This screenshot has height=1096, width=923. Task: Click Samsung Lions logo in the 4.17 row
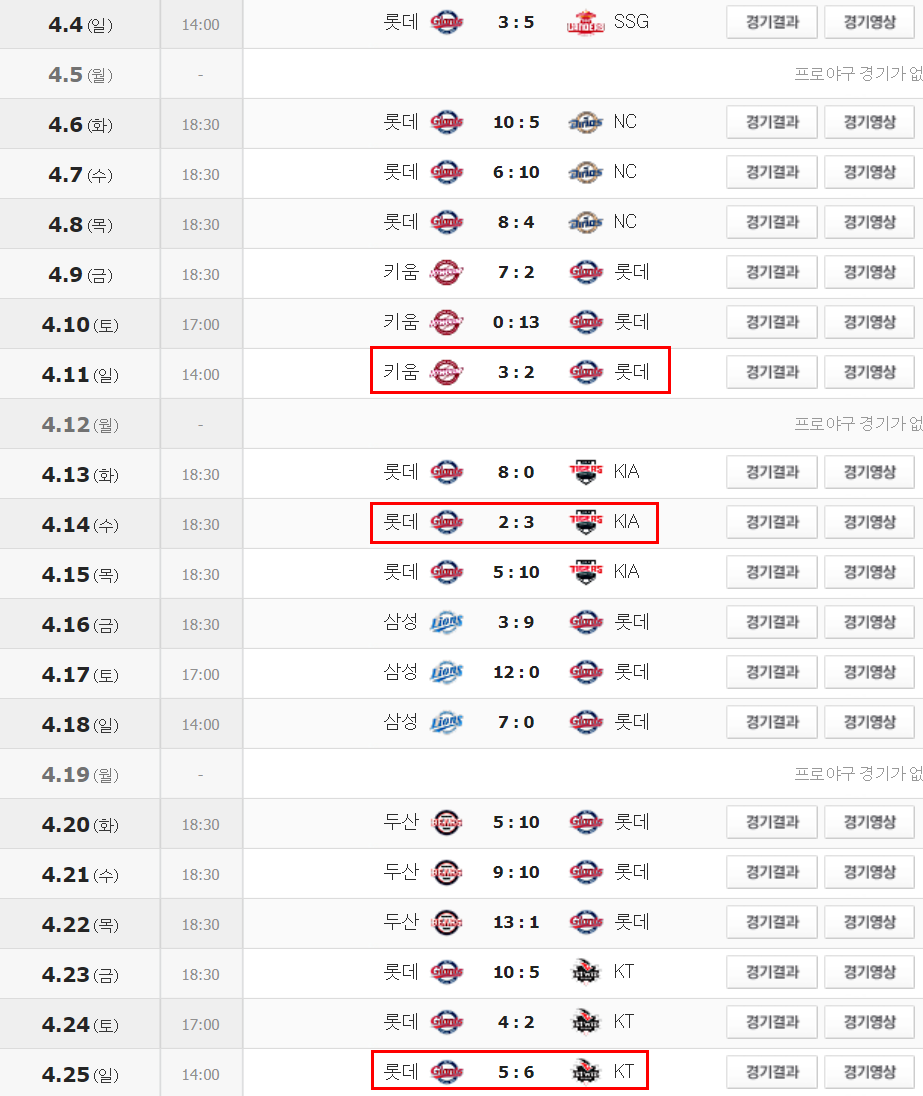tap(447, 672)
